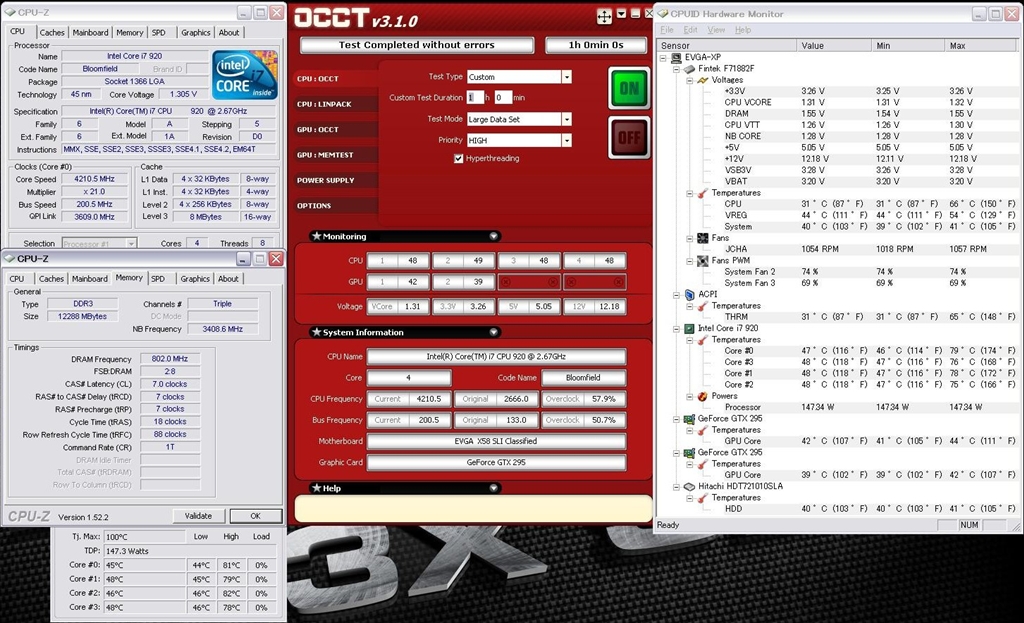
Task: Switch to Graphics tab in memory CPU-Z window
Action: point(195,279)
